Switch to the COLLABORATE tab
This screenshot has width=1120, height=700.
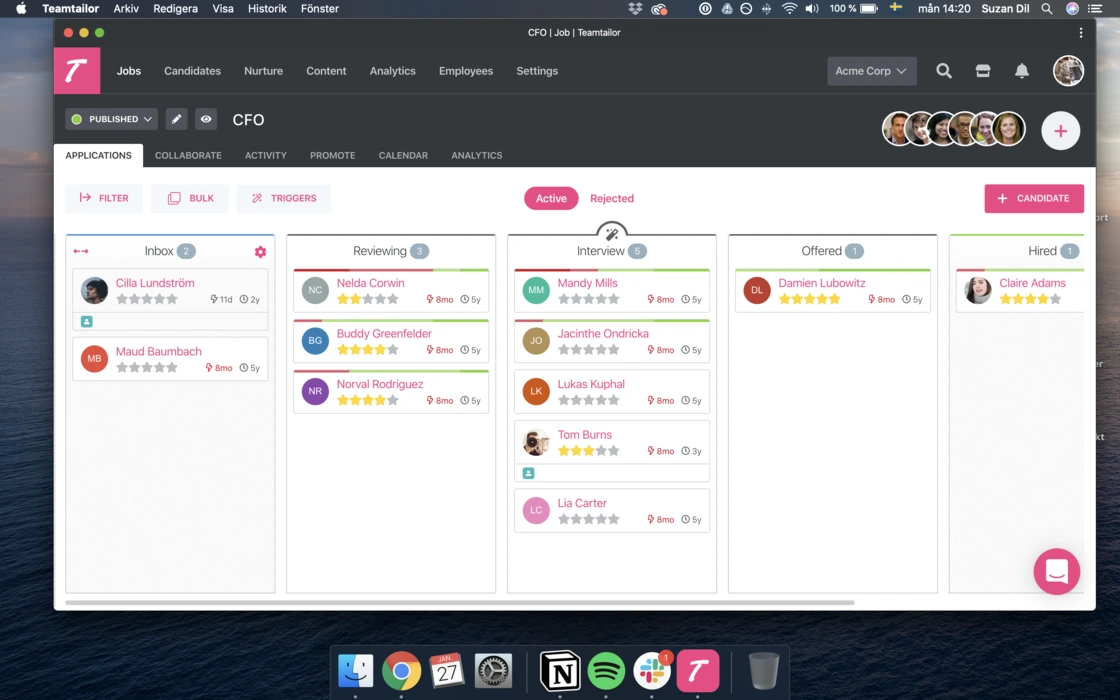(188, 155)
